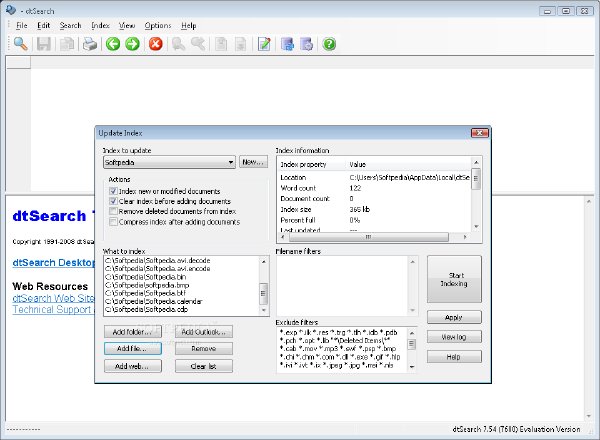The height and width of the screenshot is (440, 600).
Task: Click the Search magnifier toolbar icon
Action: click(20, 44)
